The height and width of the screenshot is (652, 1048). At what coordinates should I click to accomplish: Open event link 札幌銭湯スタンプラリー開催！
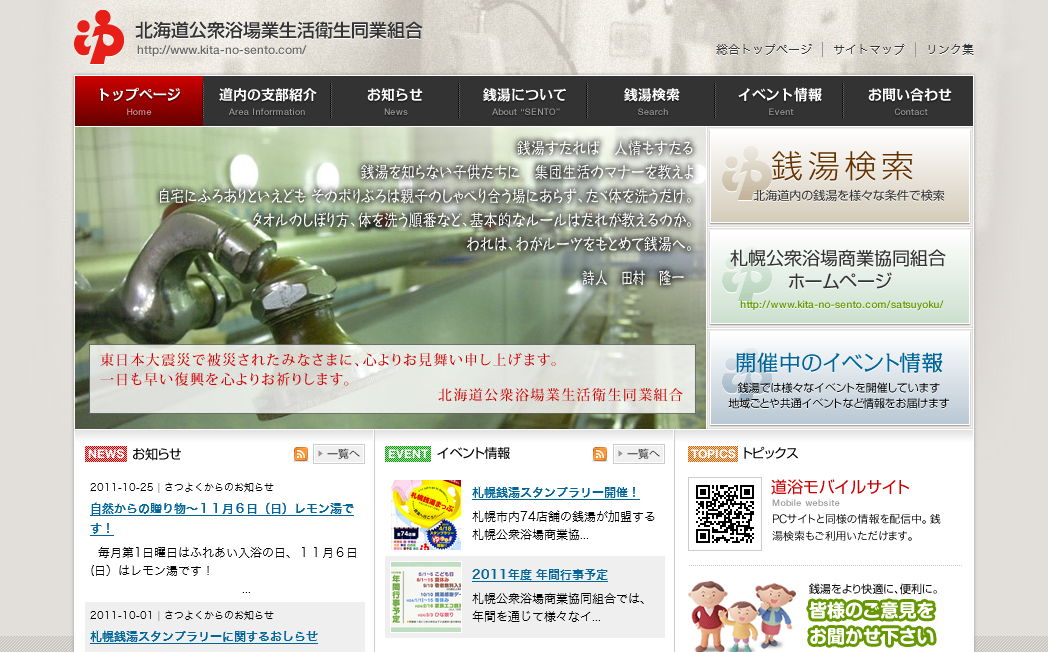(x=555, y=493)
